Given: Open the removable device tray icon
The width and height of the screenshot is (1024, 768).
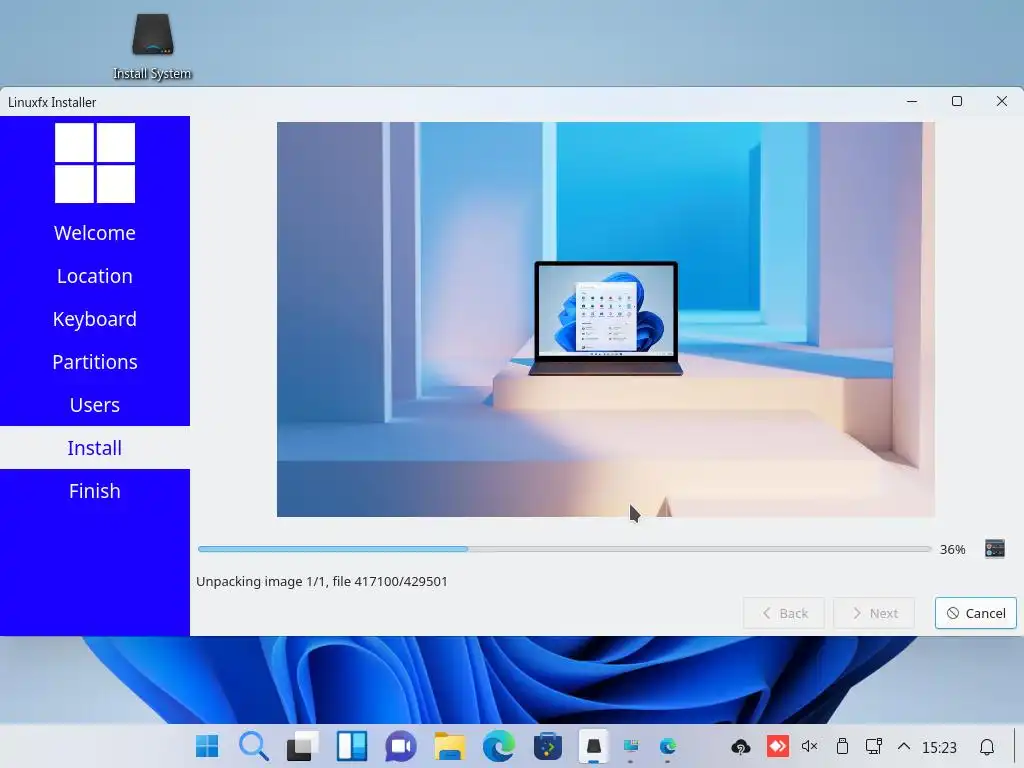Looking at the screenshot, I should coord(842,746).
